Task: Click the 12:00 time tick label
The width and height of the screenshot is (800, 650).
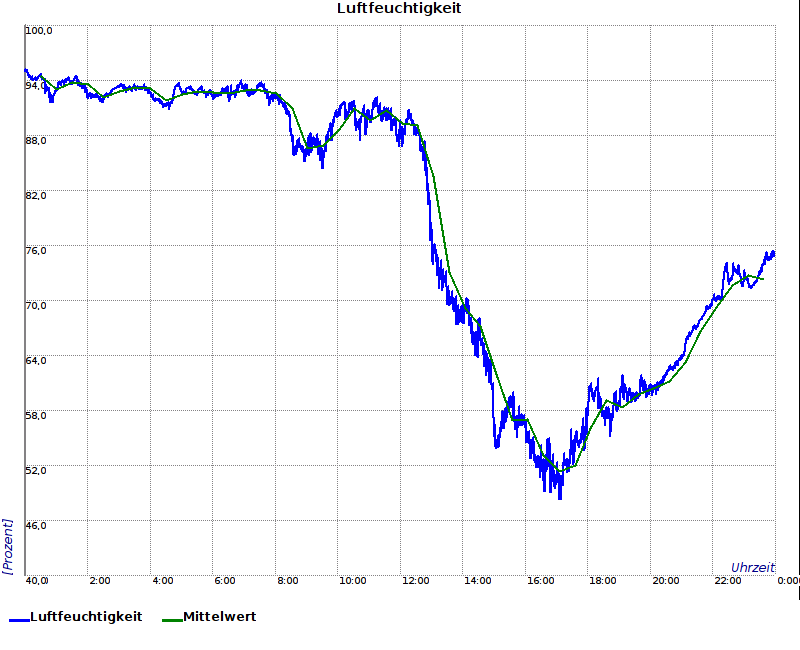Action: pos(415,581)
